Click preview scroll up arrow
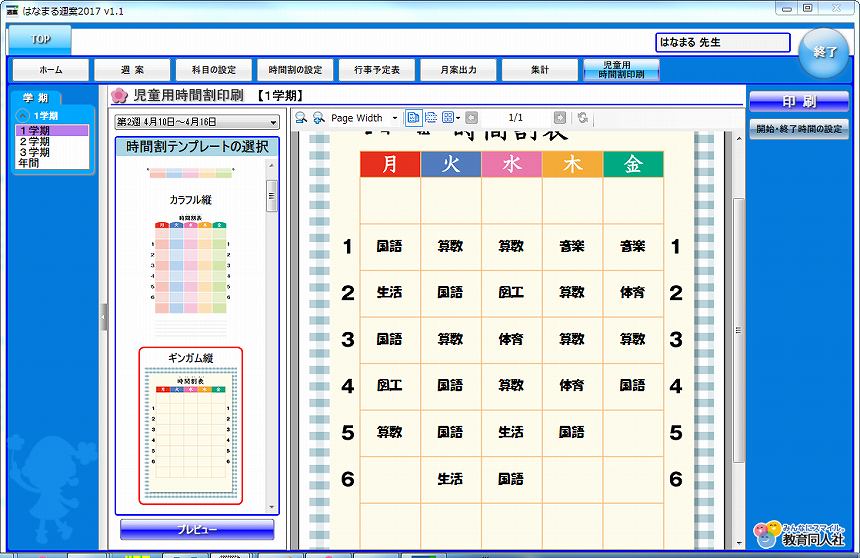The height and width of the screenshot is (558, 860). 739,138
